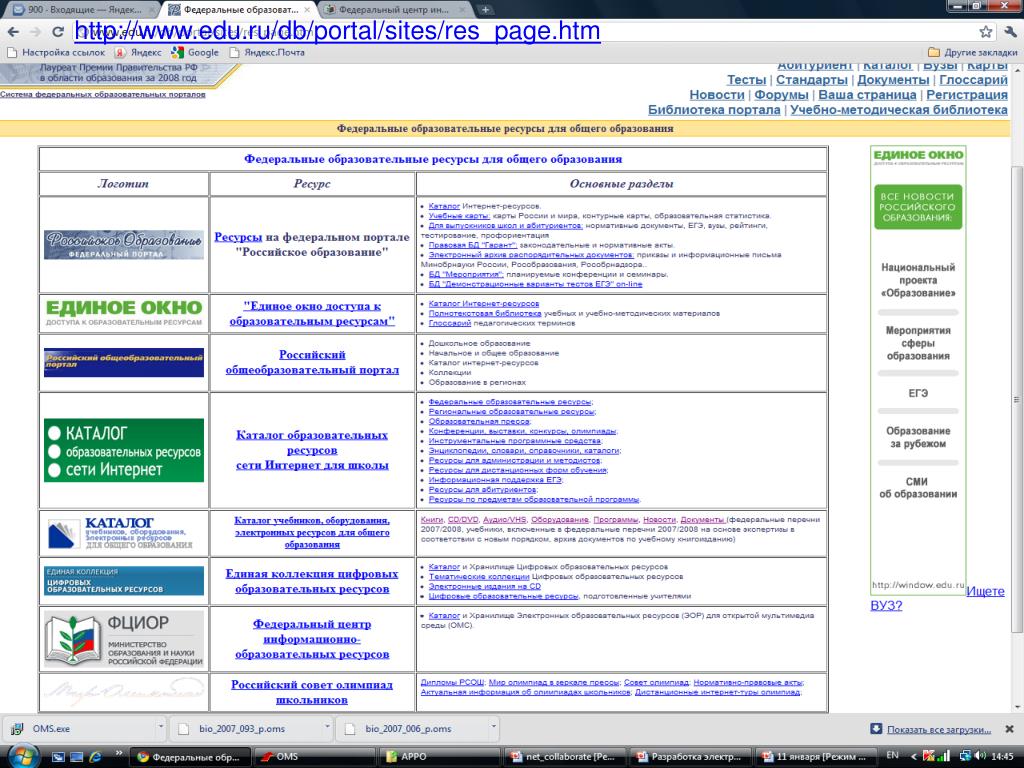Switch to the Федеральный центр ин... tab
Image resolution: width=1024 pixels, height=768 pixels.
pos(394,10)
